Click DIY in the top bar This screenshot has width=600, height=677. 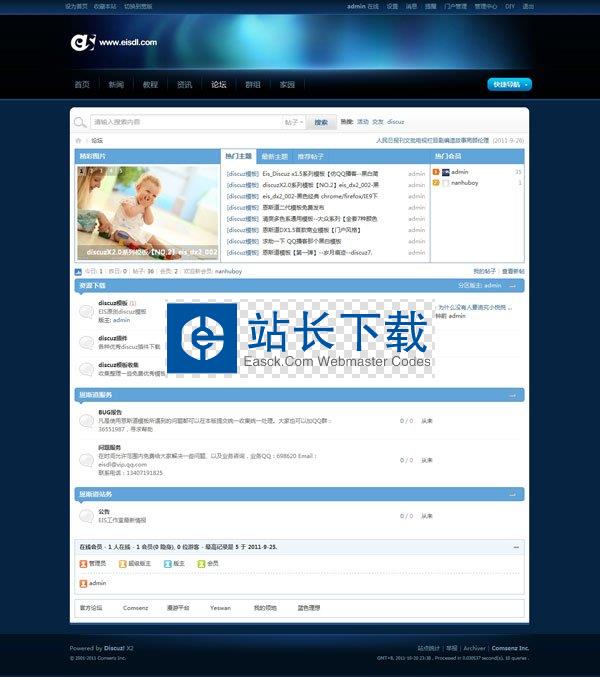click(x=510, y=6)
